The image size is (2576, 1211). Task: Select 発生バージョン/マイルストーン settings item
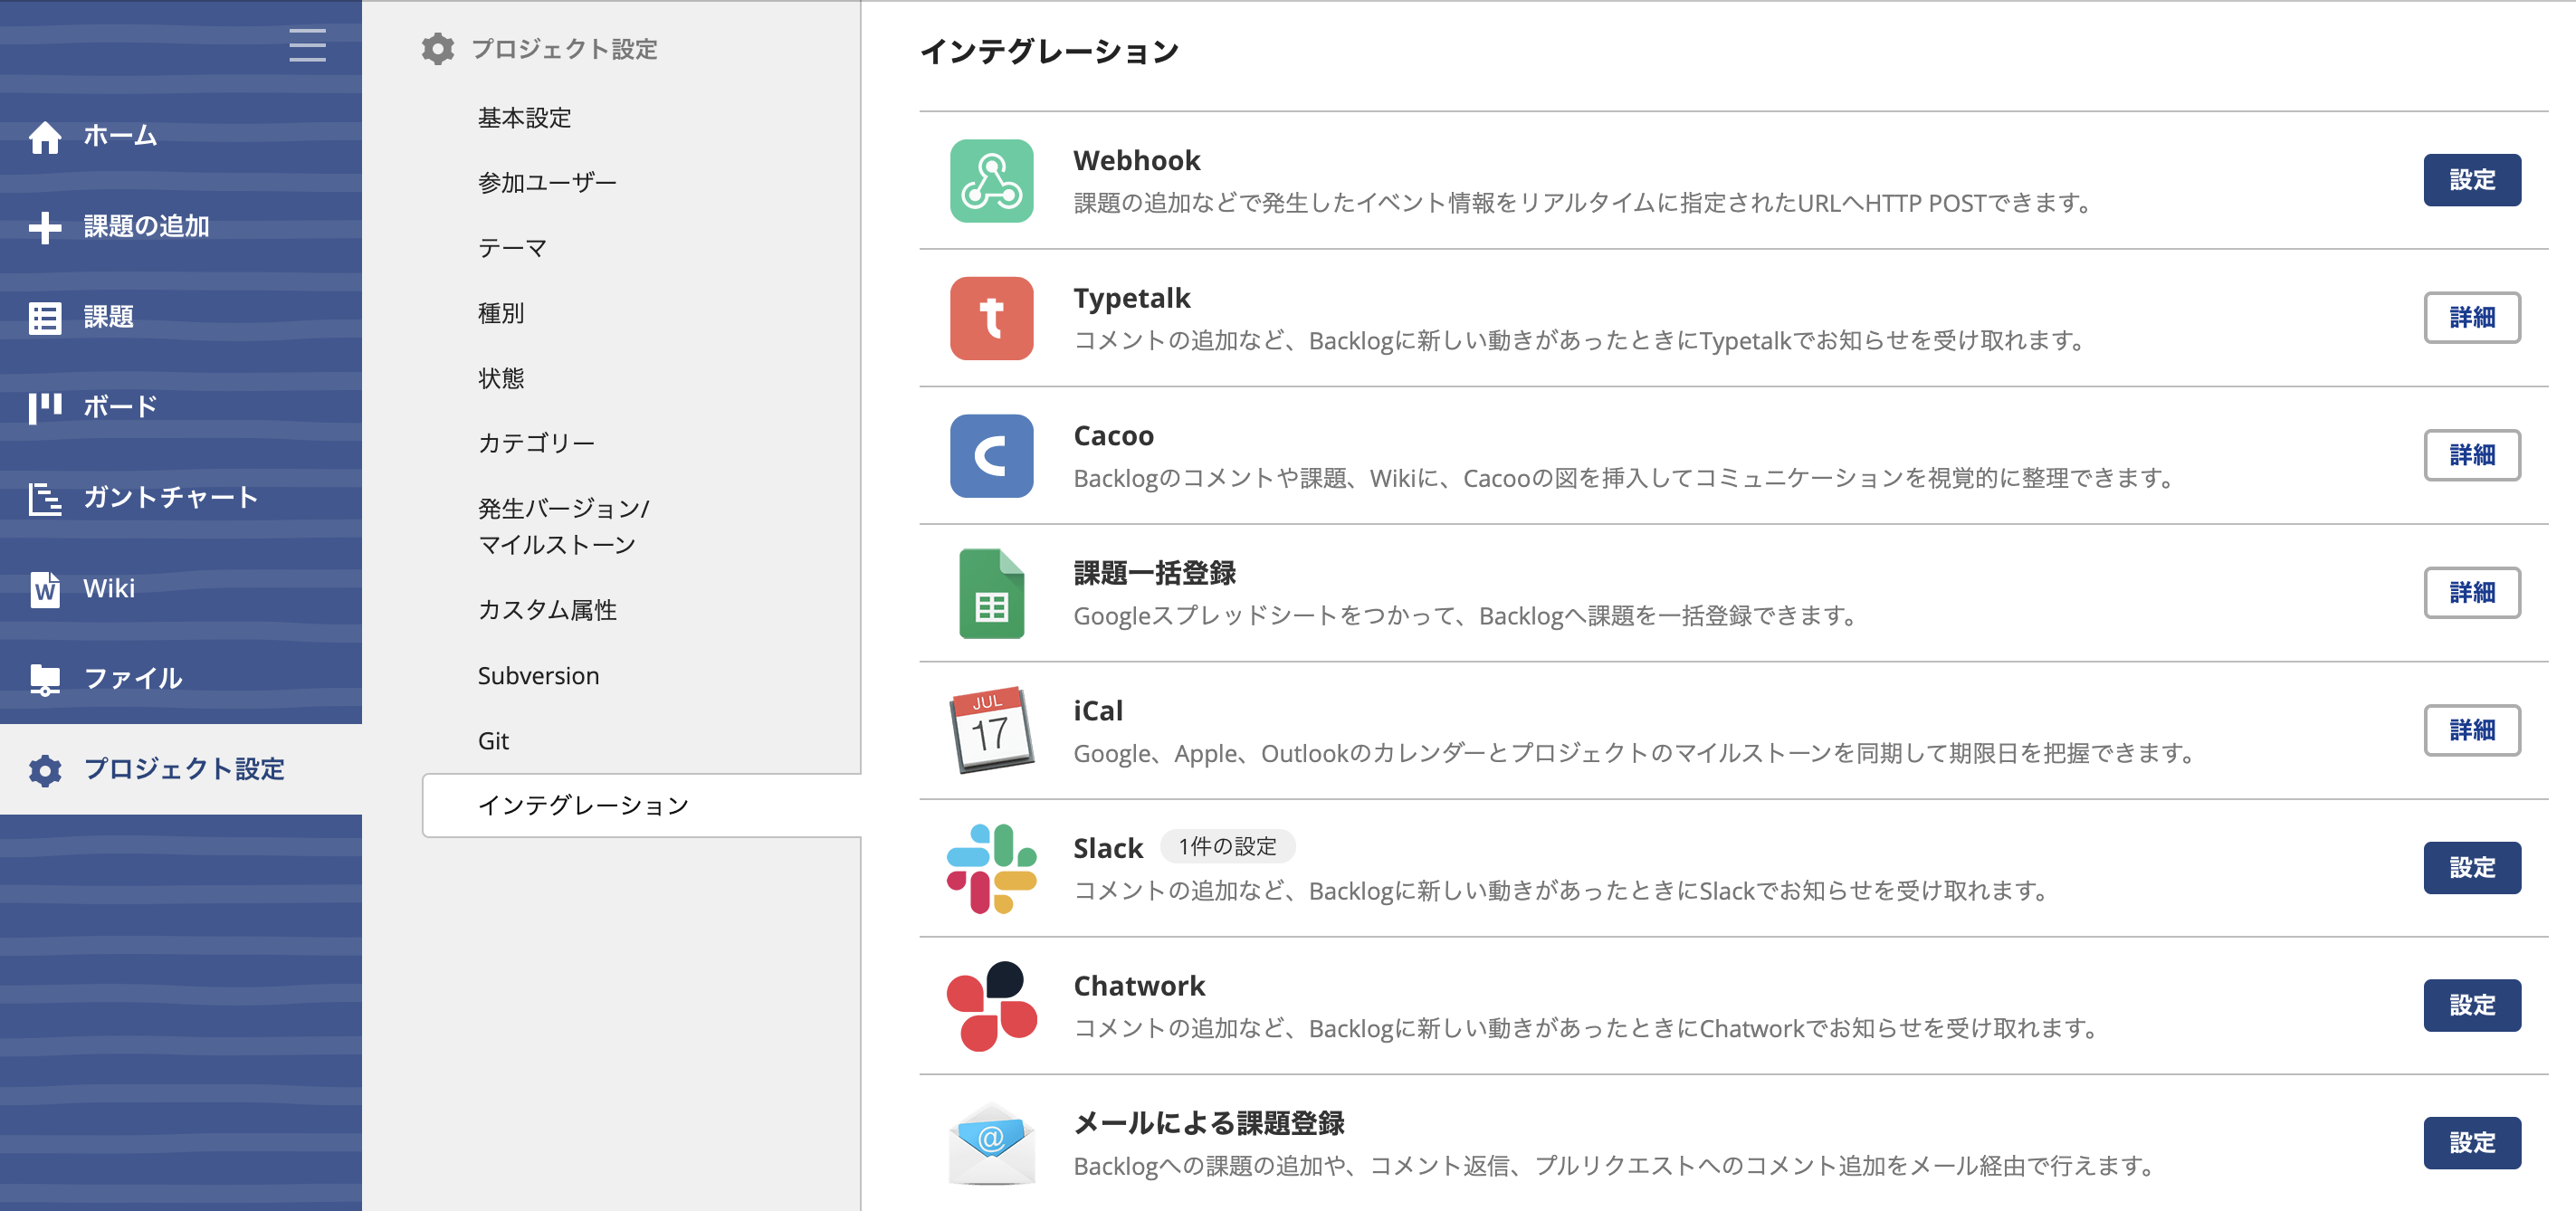coord(564,527)
